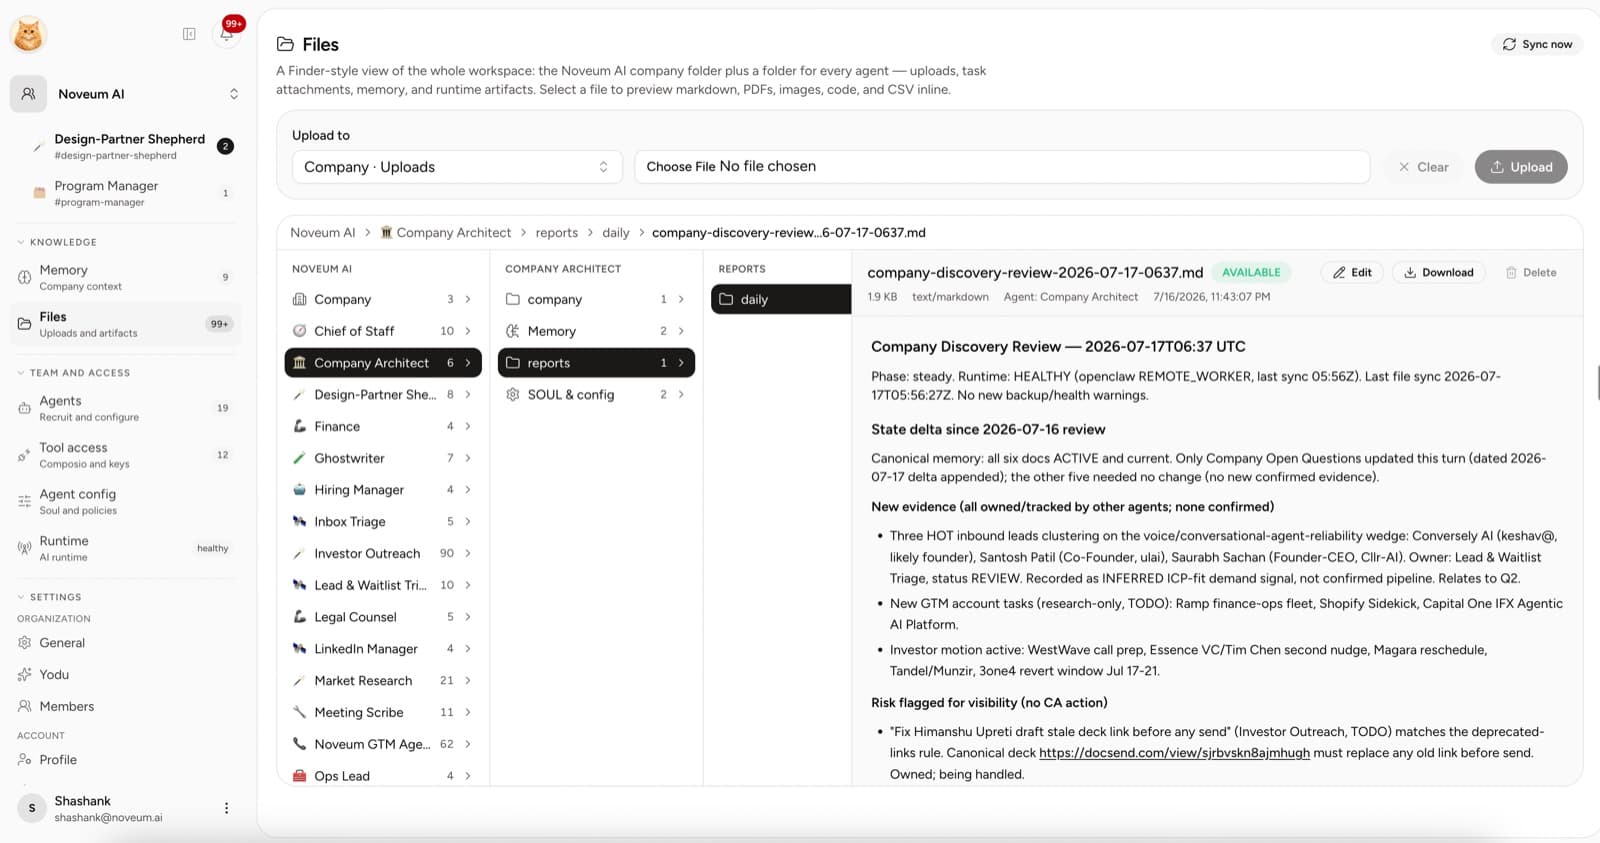Viewport: 1600px width, 843px height.
Task: Click the Sync now button
Action: (x=1537, y=44)
